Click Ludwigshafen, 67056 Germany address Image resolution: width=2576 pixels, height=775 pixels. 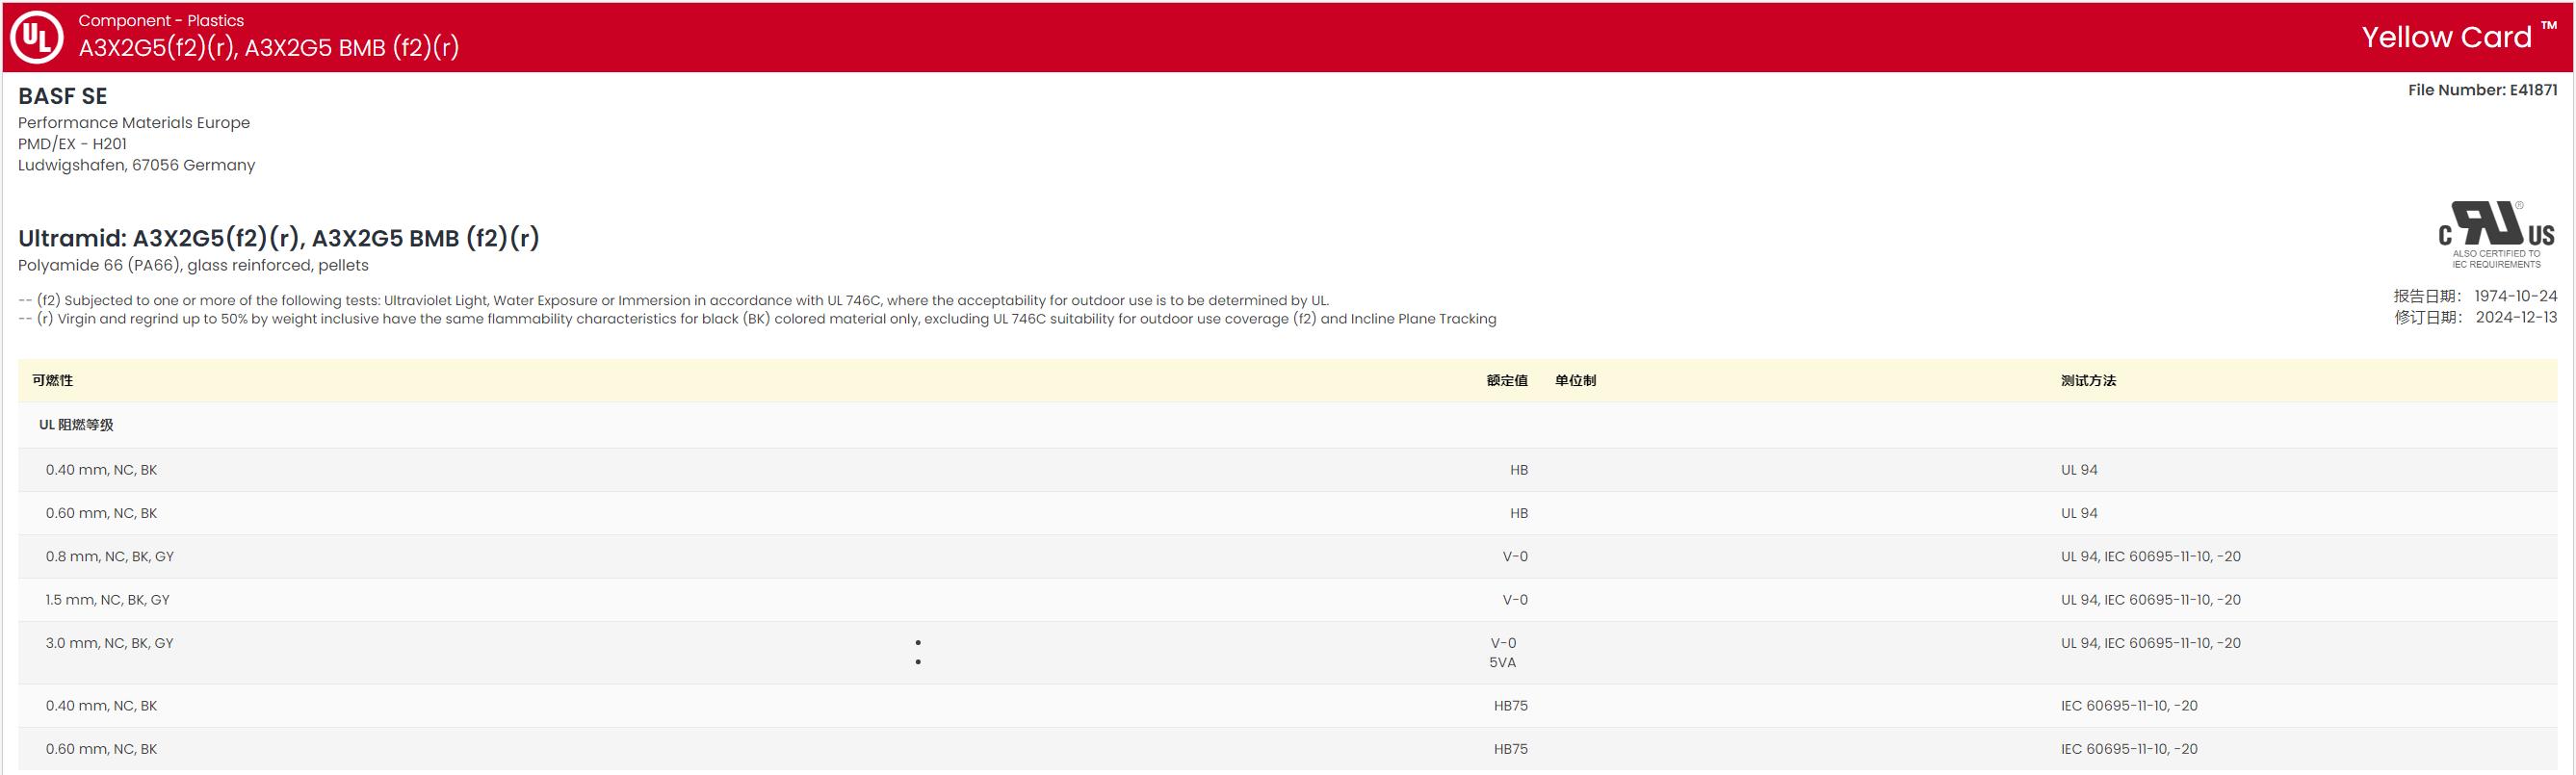(x=136, y=165)
